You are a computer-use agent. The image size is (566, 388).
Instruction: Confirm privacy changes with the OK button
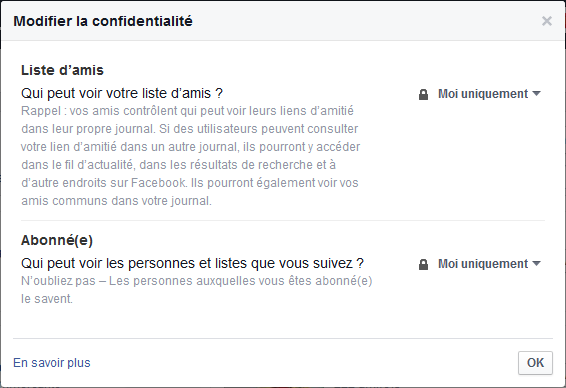pyautogui.click(x=535, y=363)
